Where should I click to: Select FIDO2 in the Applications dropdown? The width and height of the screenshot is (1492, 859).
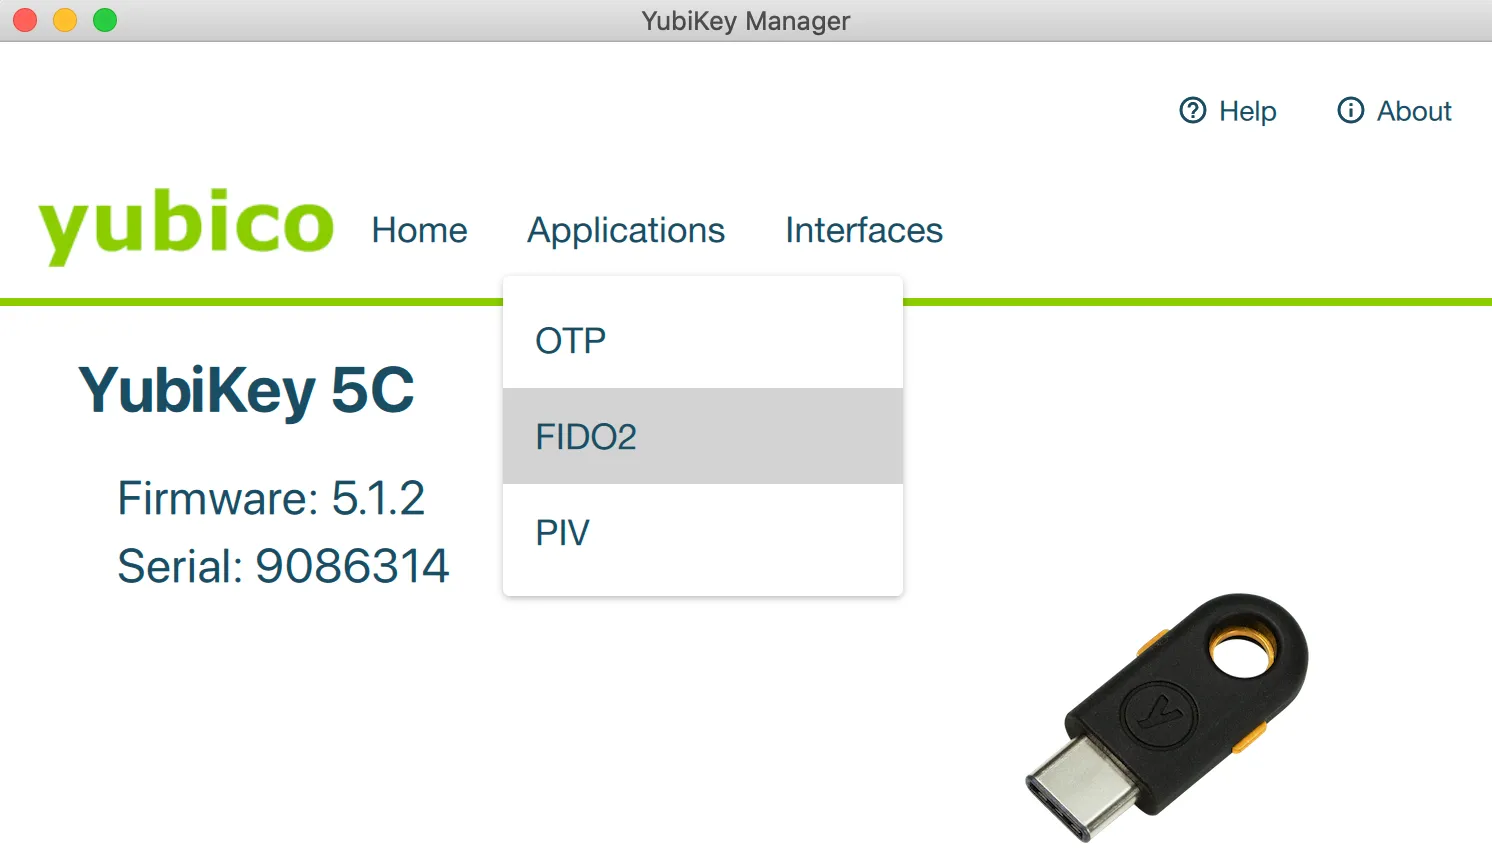tap(586, 437)
